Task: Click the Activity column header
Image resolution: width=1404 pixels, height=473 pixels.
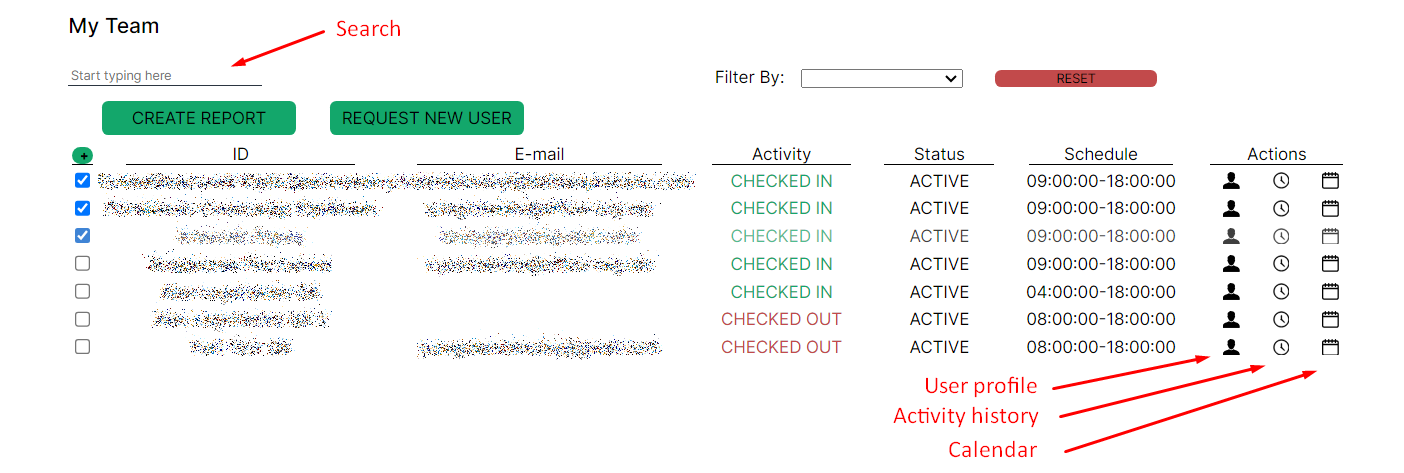Action: click(x=781, y=154)
